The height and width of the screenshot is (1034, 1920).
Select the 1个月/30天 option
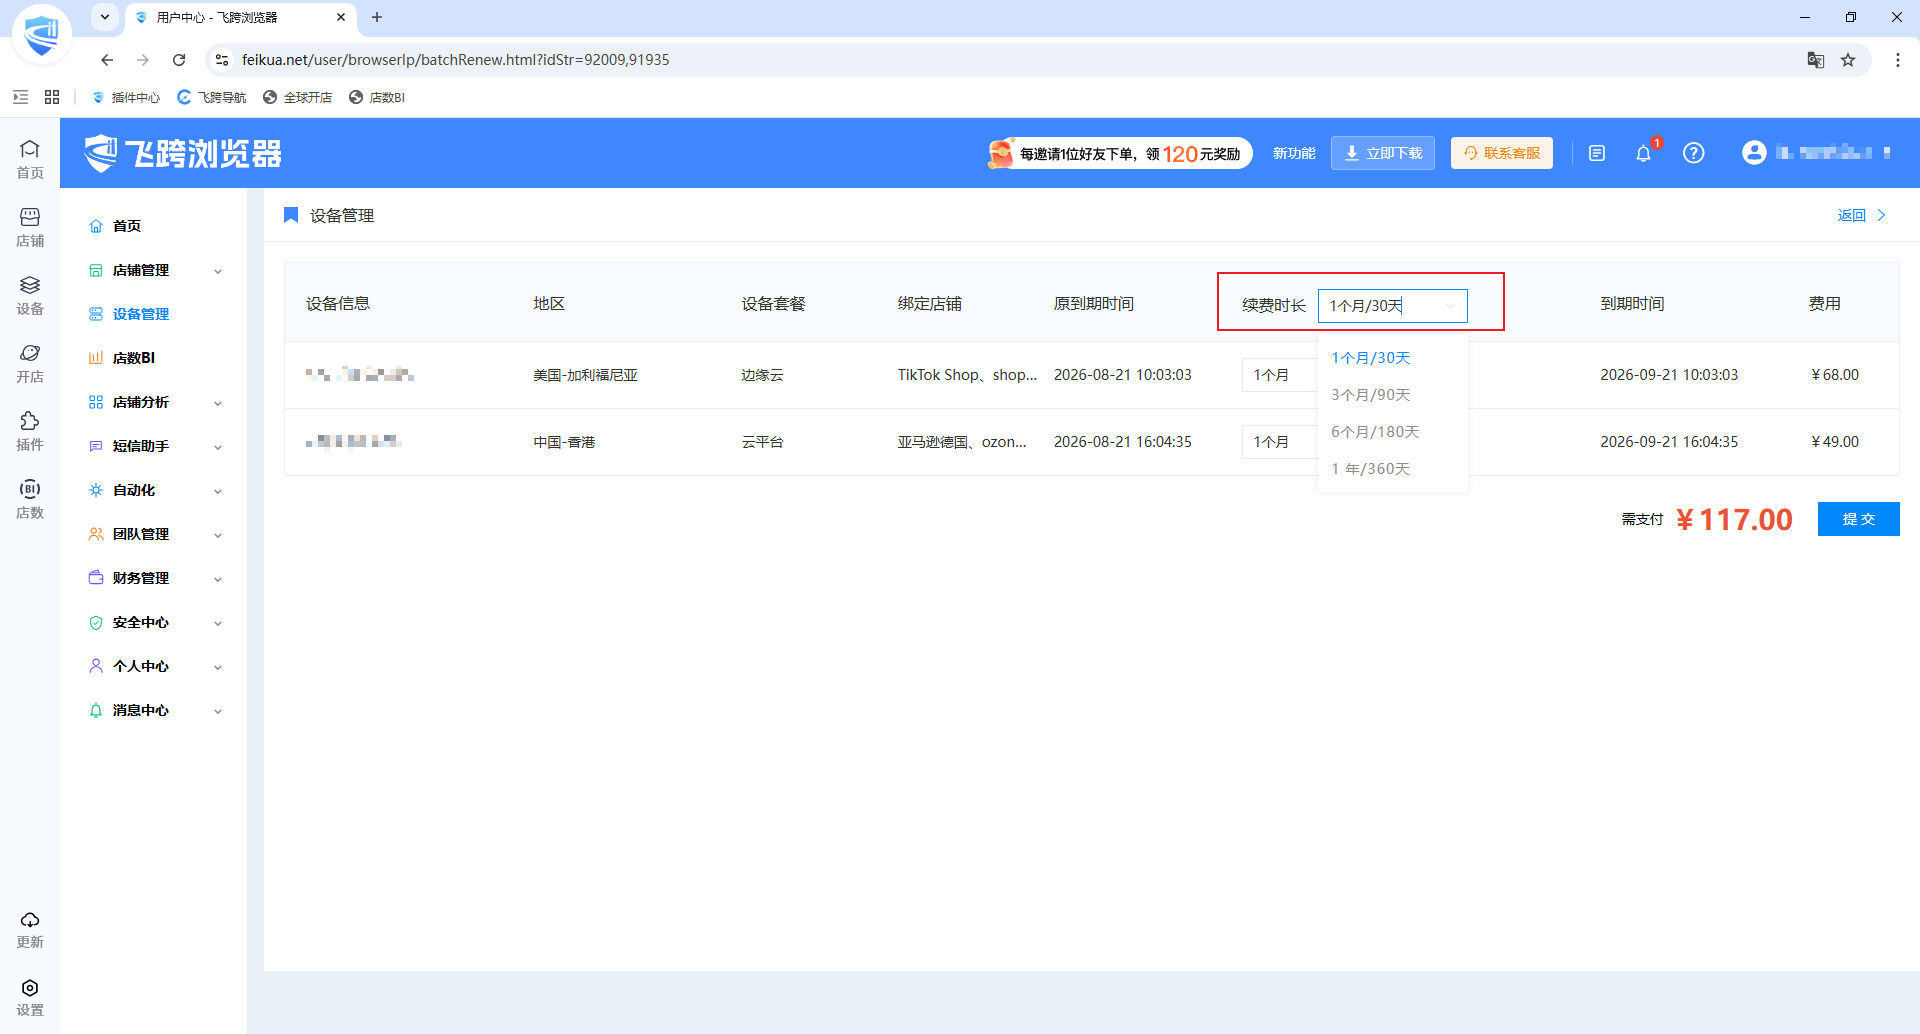click(x=1392, y=358)
